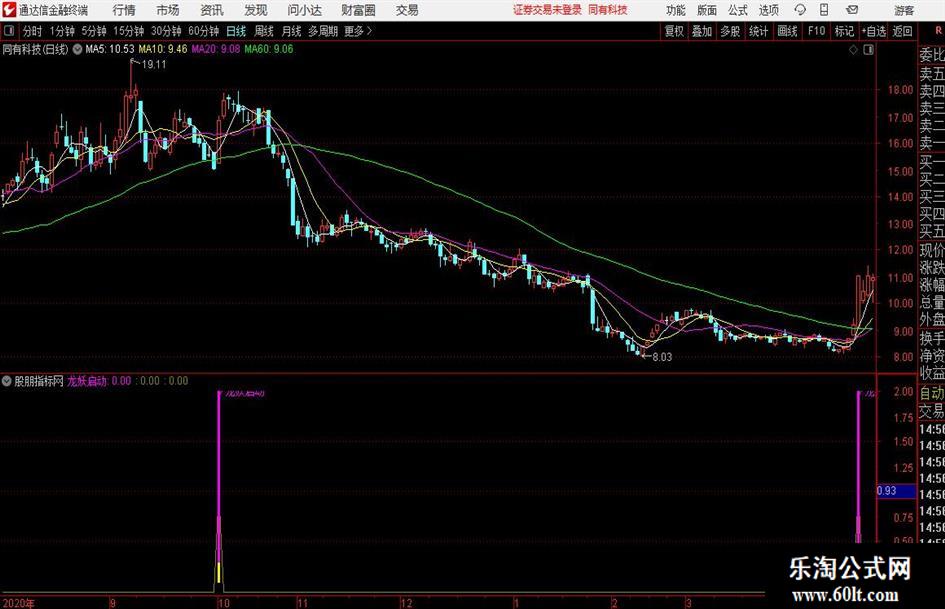Open the 交易 menu
This screenshot has width=945, height=609.
pos(407,10)
